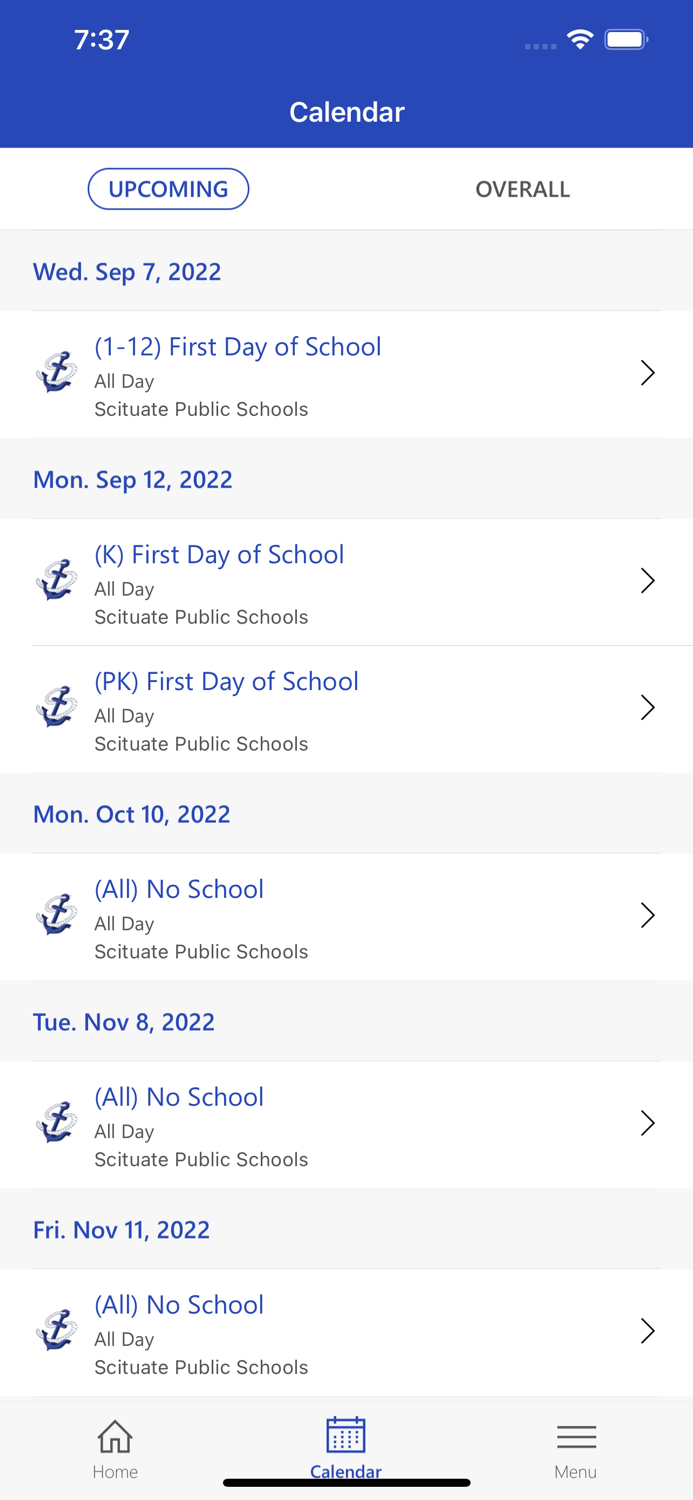Image resolution: width=693 pixels, height=1500 pixels.
Task: Tap the anchor logo on (K) First Day of School
Action: (x=56, y=578)
